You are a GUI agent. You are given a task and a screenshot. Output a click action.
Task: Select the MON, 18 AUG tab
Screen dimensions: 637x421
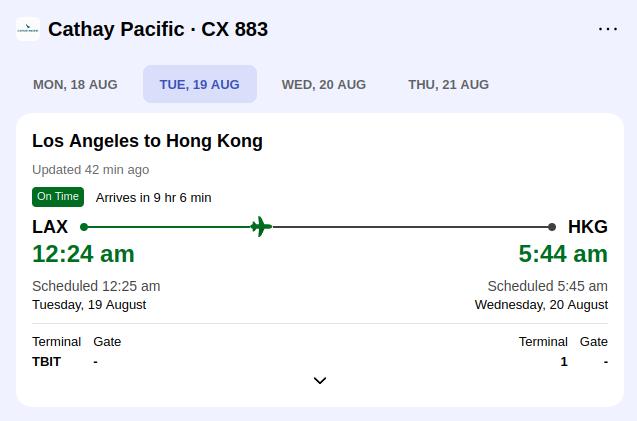tap(75, 85)
